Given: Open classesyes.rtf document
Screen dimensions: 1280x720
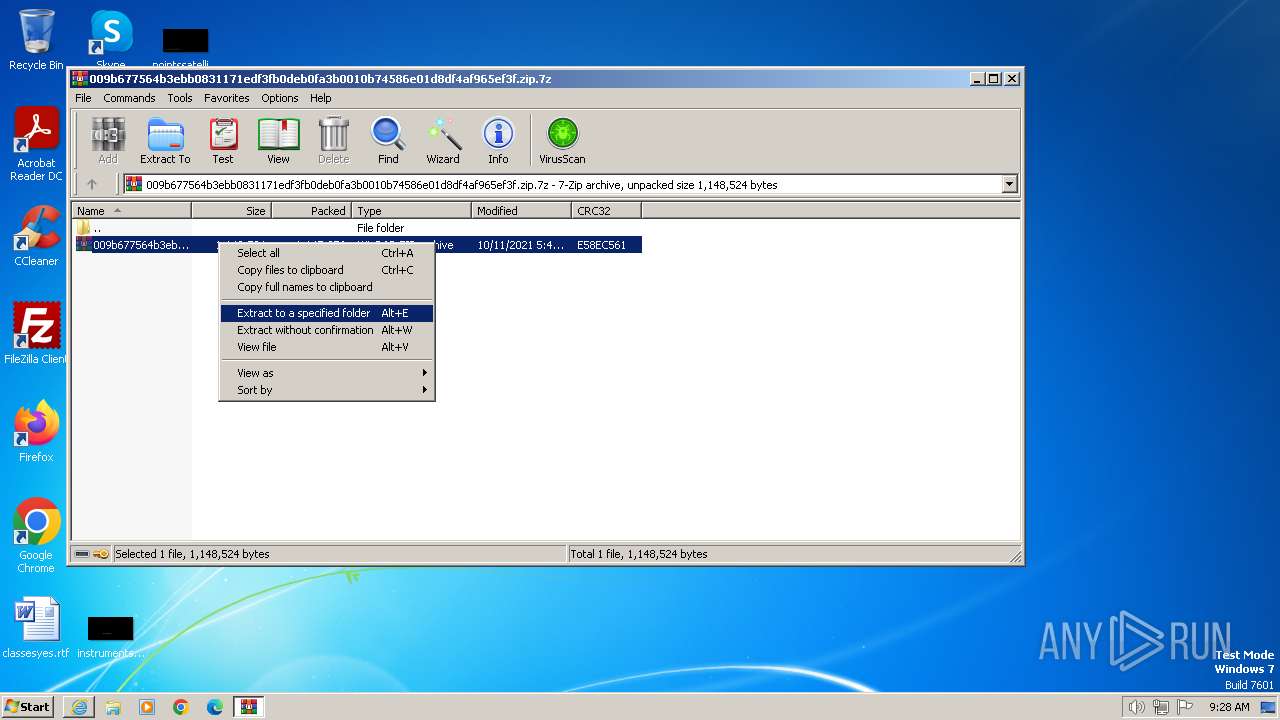Looking at the screenshot, I should (x=36, y=628).
